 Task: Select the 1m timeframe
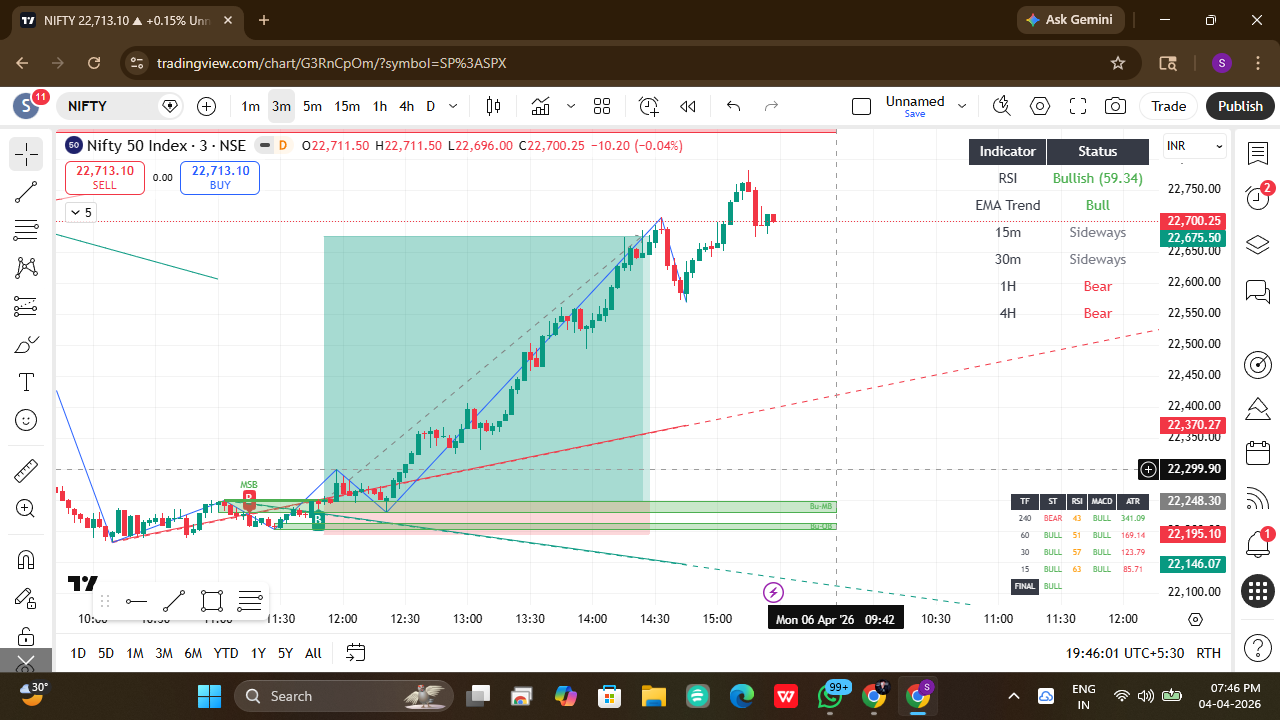click(x=251, y=106)
